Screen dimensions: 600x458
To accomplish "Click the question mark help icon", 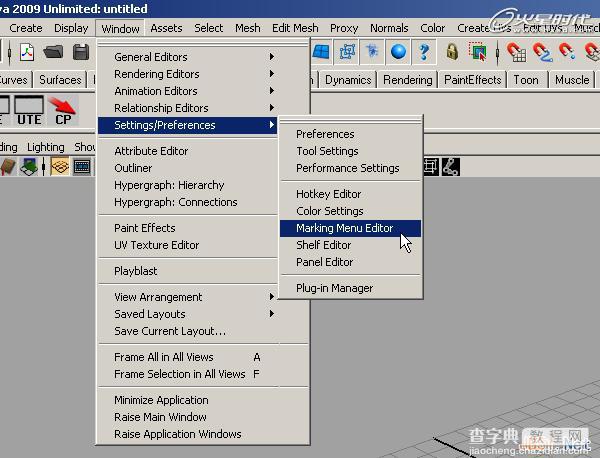I will pos(424,52).
